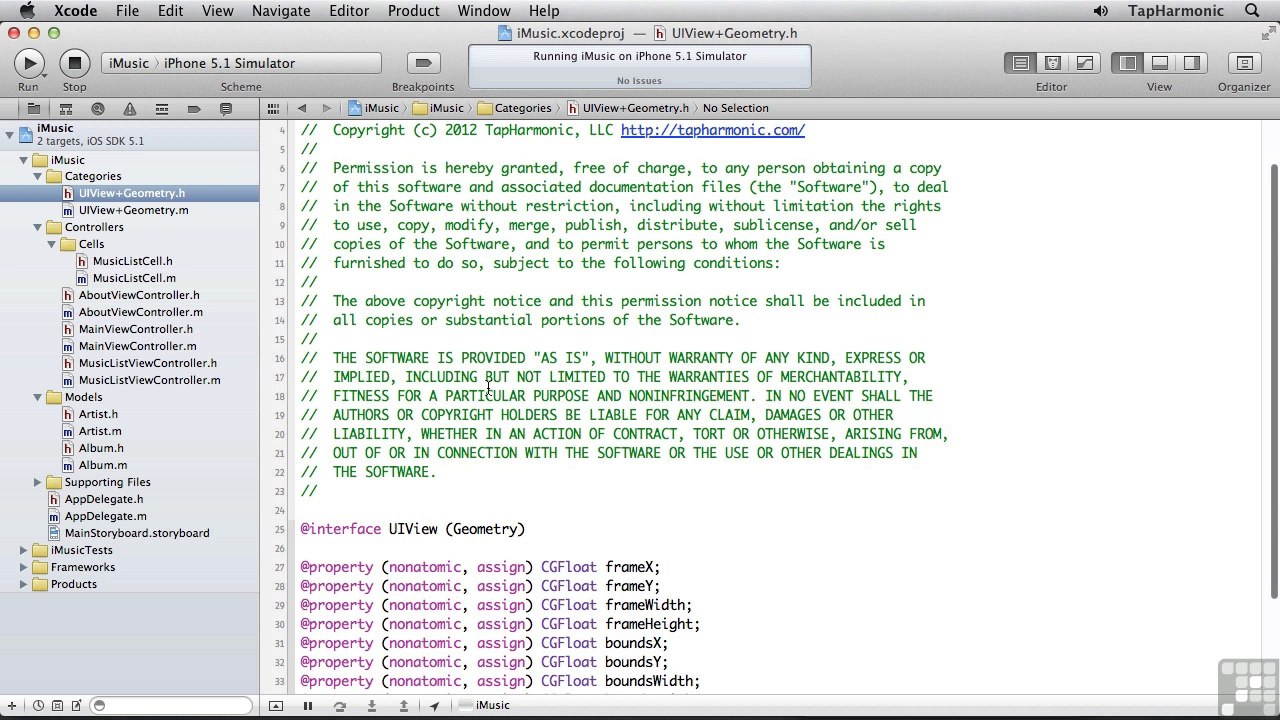This screenshot has height=720, width=1280.
Task: Select the Version editor view
Action: [x=1084, y=63]
